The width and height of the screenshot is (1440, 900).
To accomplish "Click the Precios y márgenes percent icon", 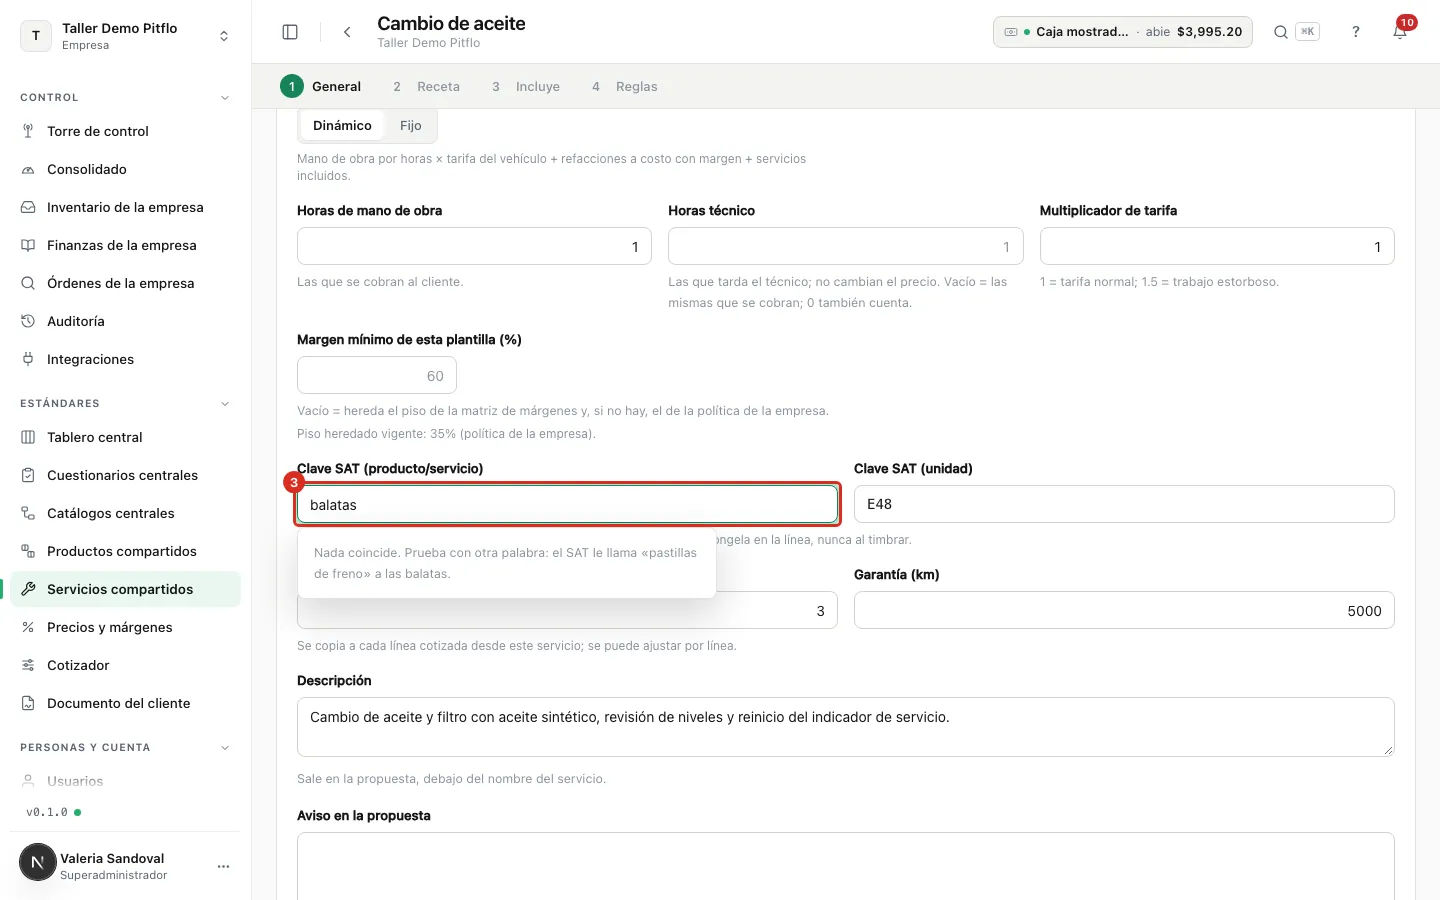I will coord(28,627).
